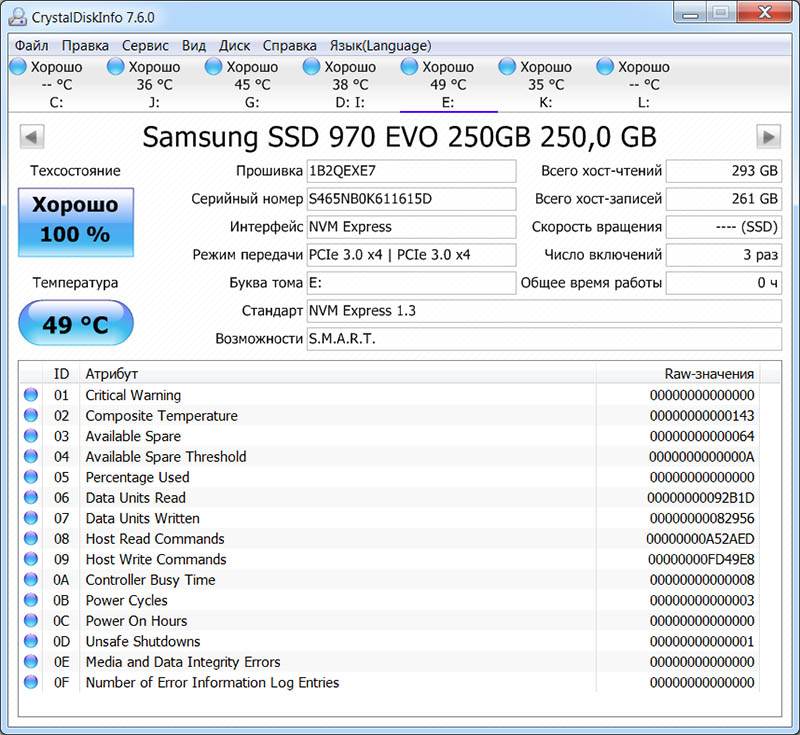Go to previous disk with left arrow
The width and height of the screenshot is (800, 735).
click(x=32, y=137)
